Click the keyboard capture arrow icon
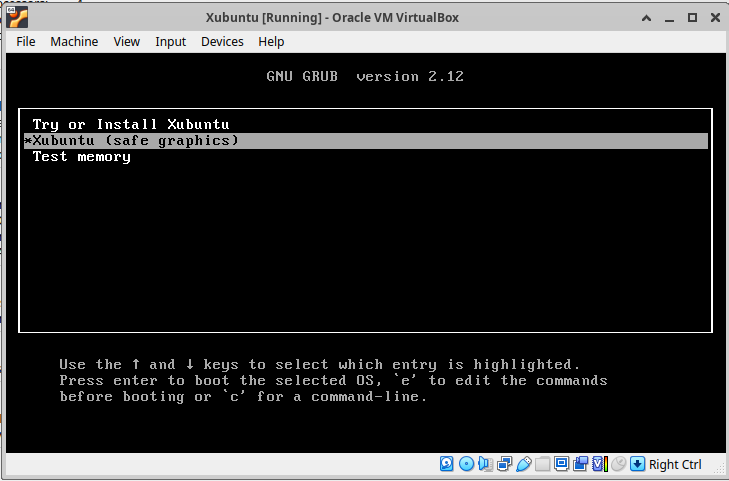The height and width of the screenshot is (481, 729). click(637, 464)
